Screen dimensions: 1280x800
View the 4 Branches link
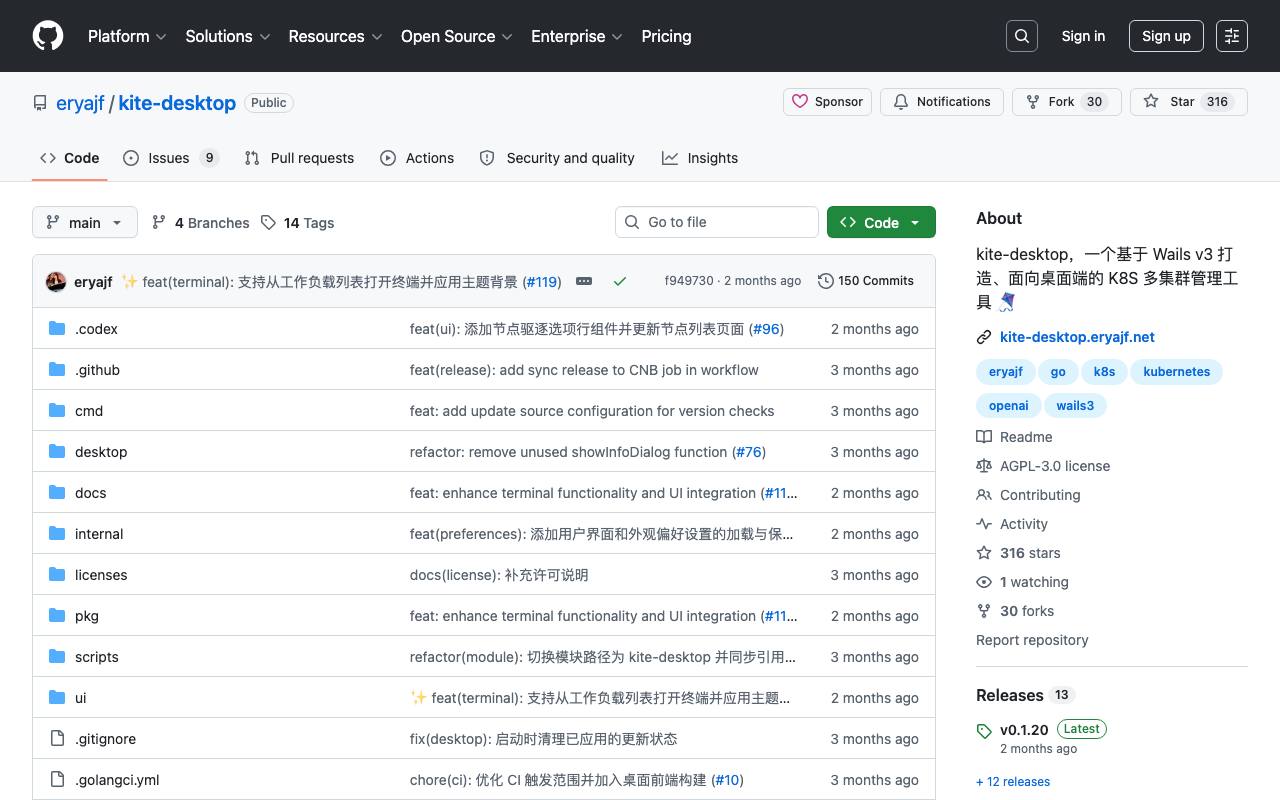coord(200,223)
